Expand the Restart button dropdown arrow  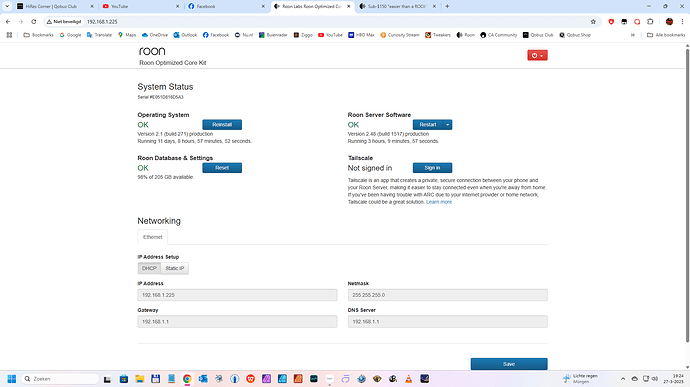pyautogui.click(x=448, y=125)
